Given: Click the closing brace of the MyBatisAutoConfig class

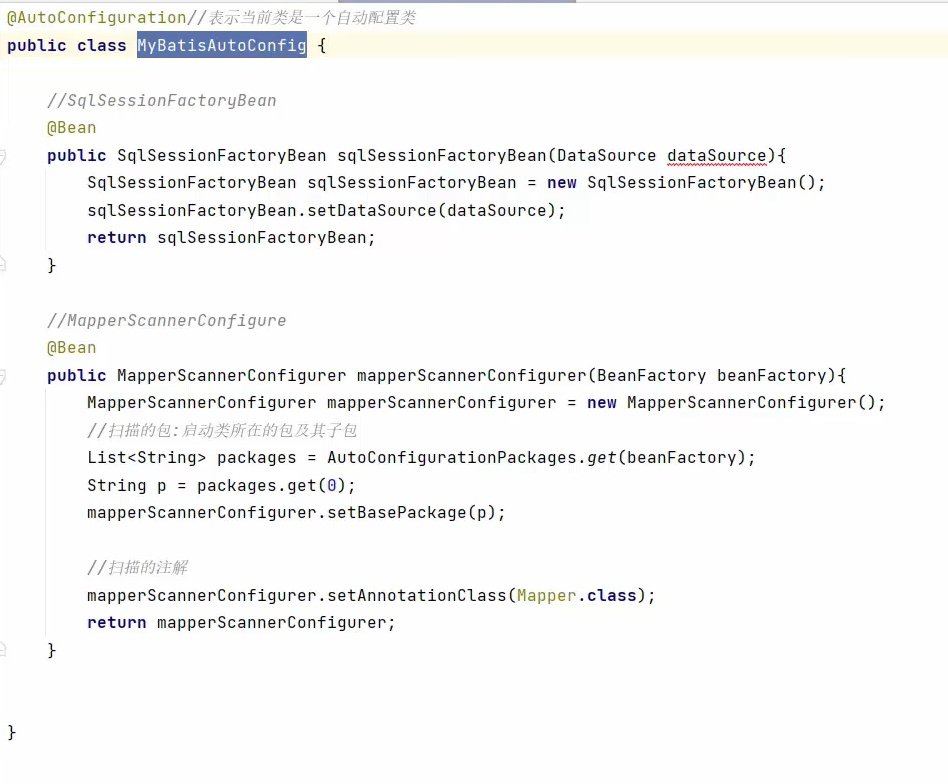Looking at the screenshot, I should (11, 732).
